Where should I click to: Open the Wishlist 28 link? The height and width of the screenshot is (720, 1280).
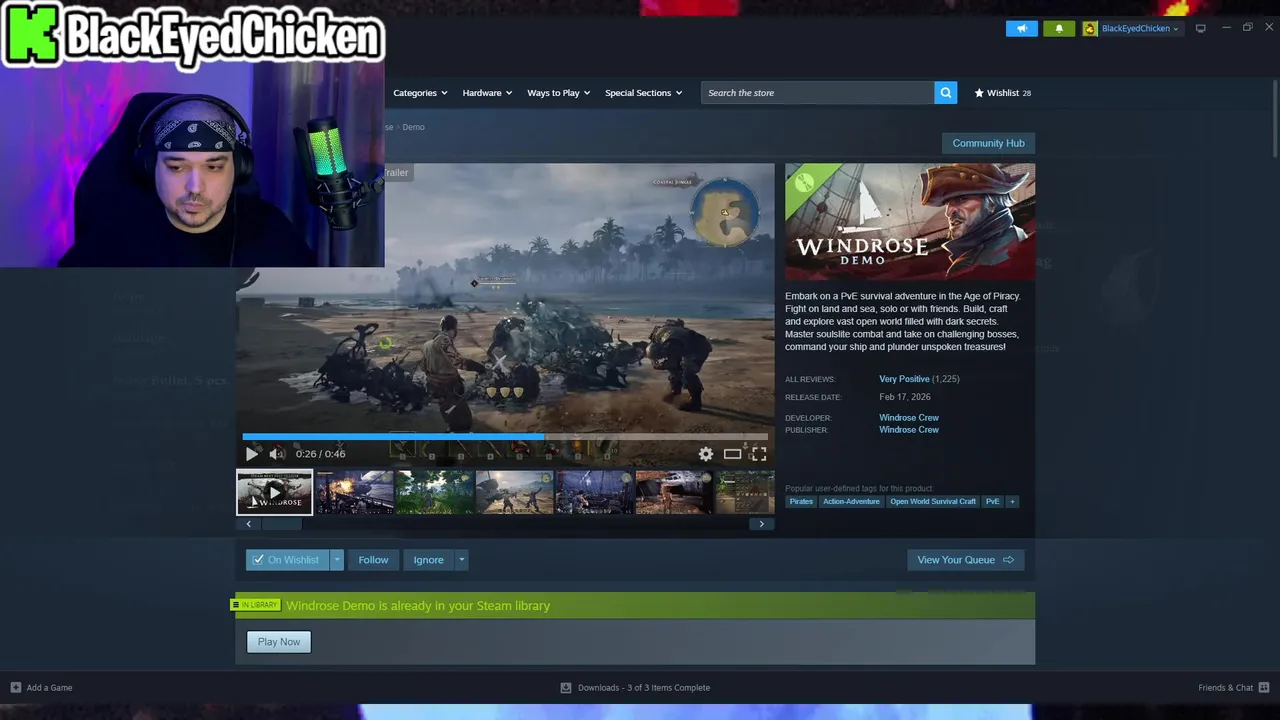pyautogui.click(x=1002, y=93)
